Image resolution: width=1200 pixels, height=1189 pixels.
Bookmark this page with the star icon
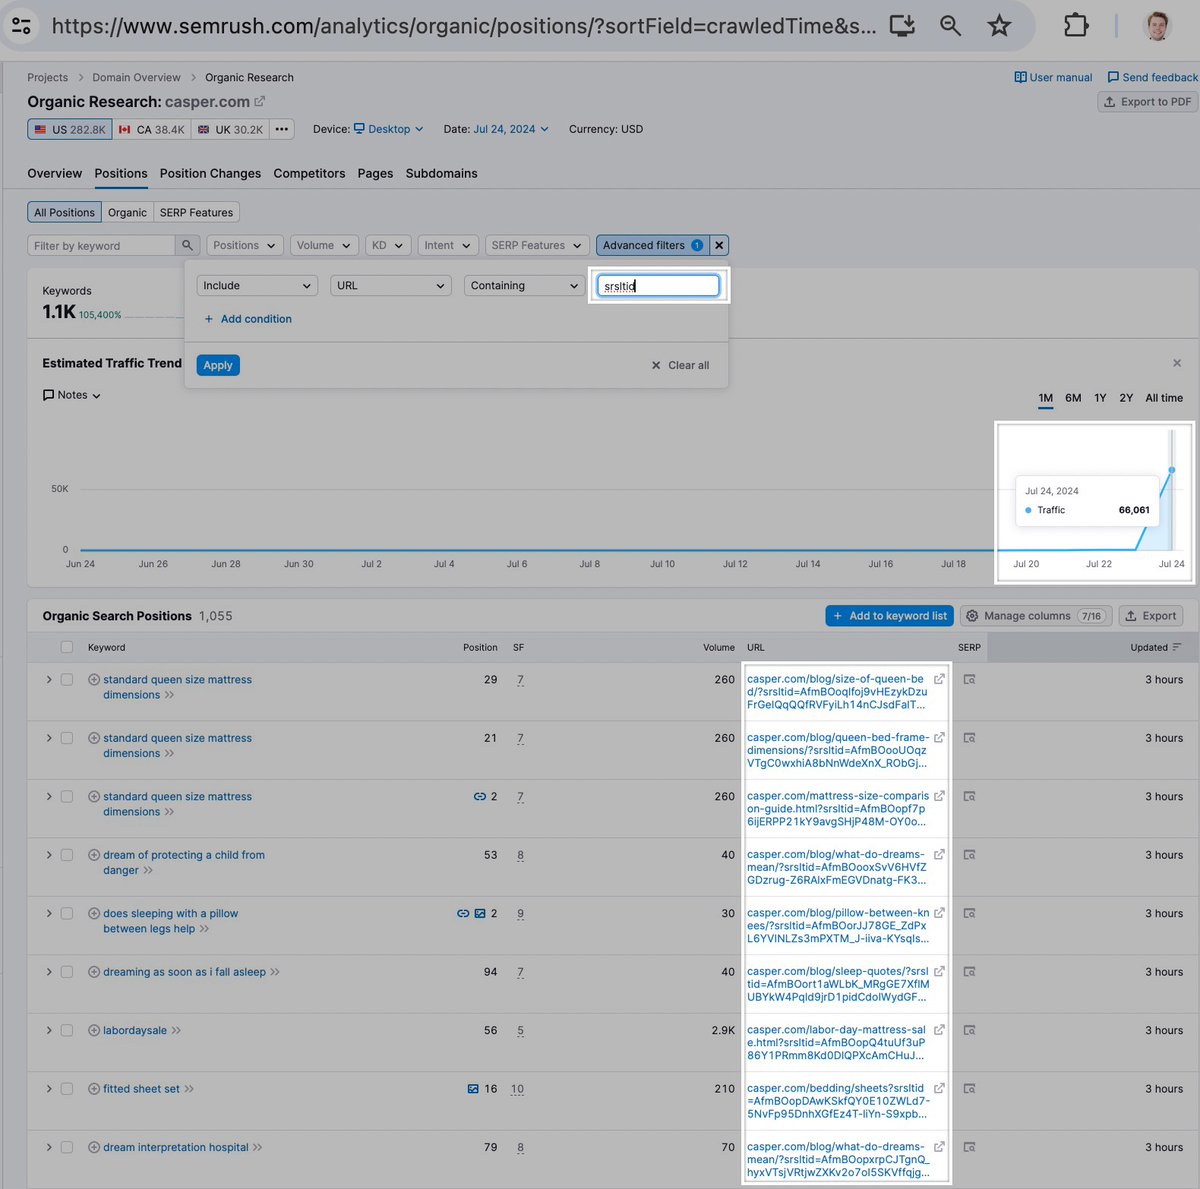coord(999,25)
